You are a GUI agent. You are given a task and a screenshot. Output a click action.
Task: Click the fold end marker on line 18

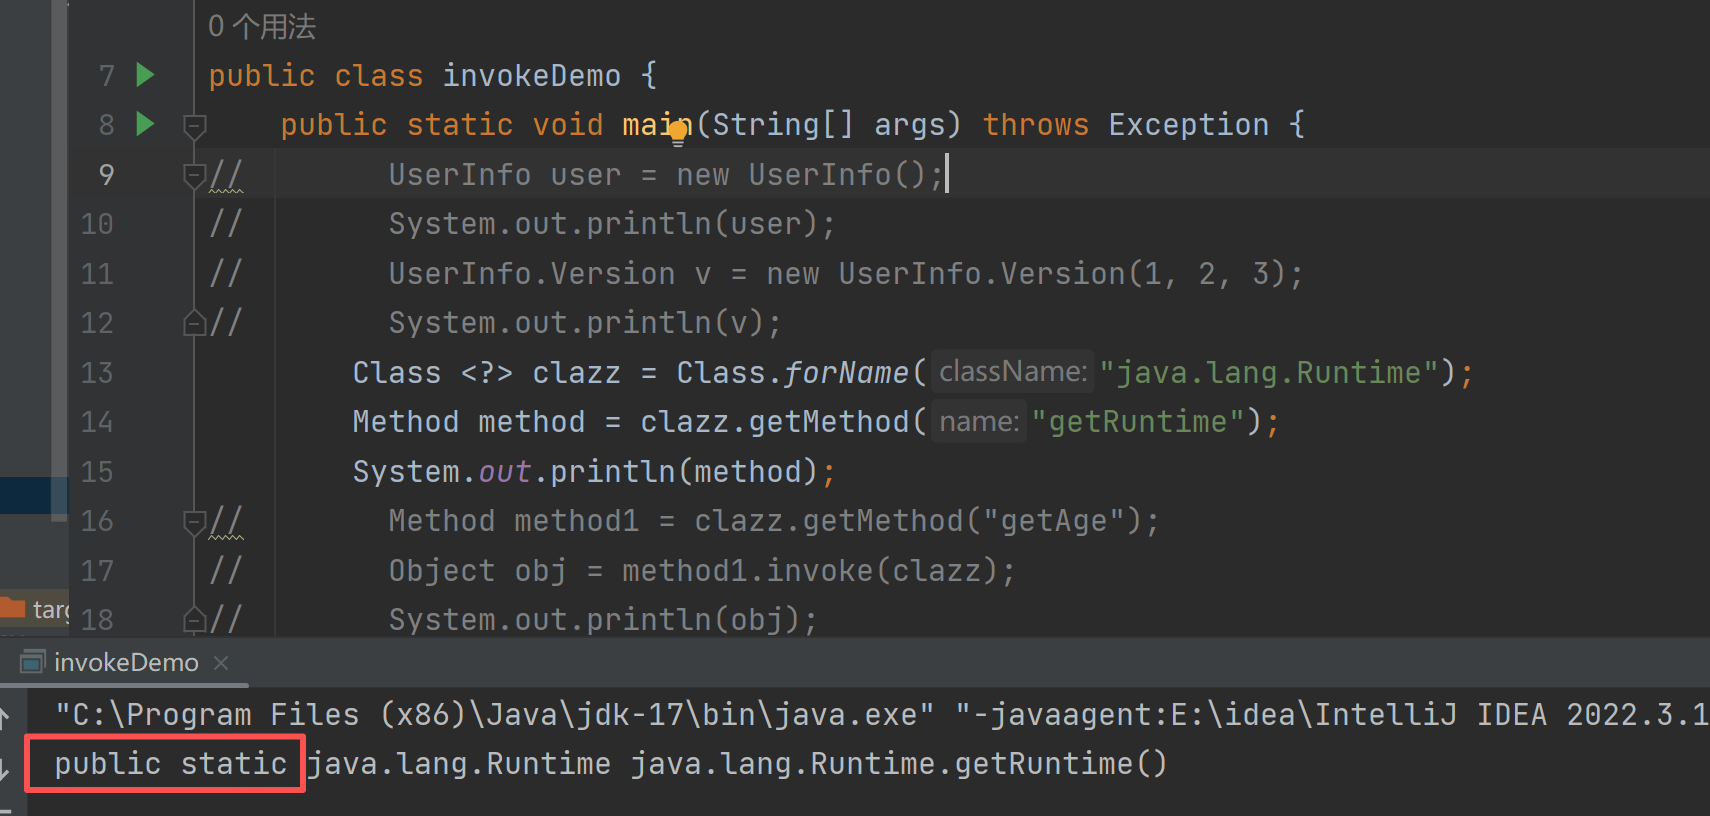click(x=194, y=620)
